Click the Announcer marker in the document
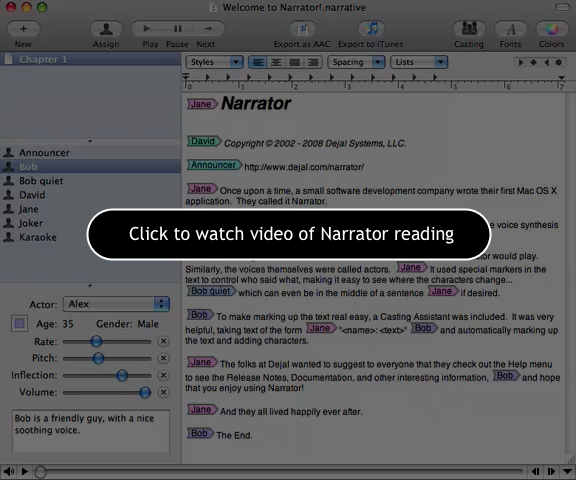This screenshot has height=480, width=576. tap(215, 165)
